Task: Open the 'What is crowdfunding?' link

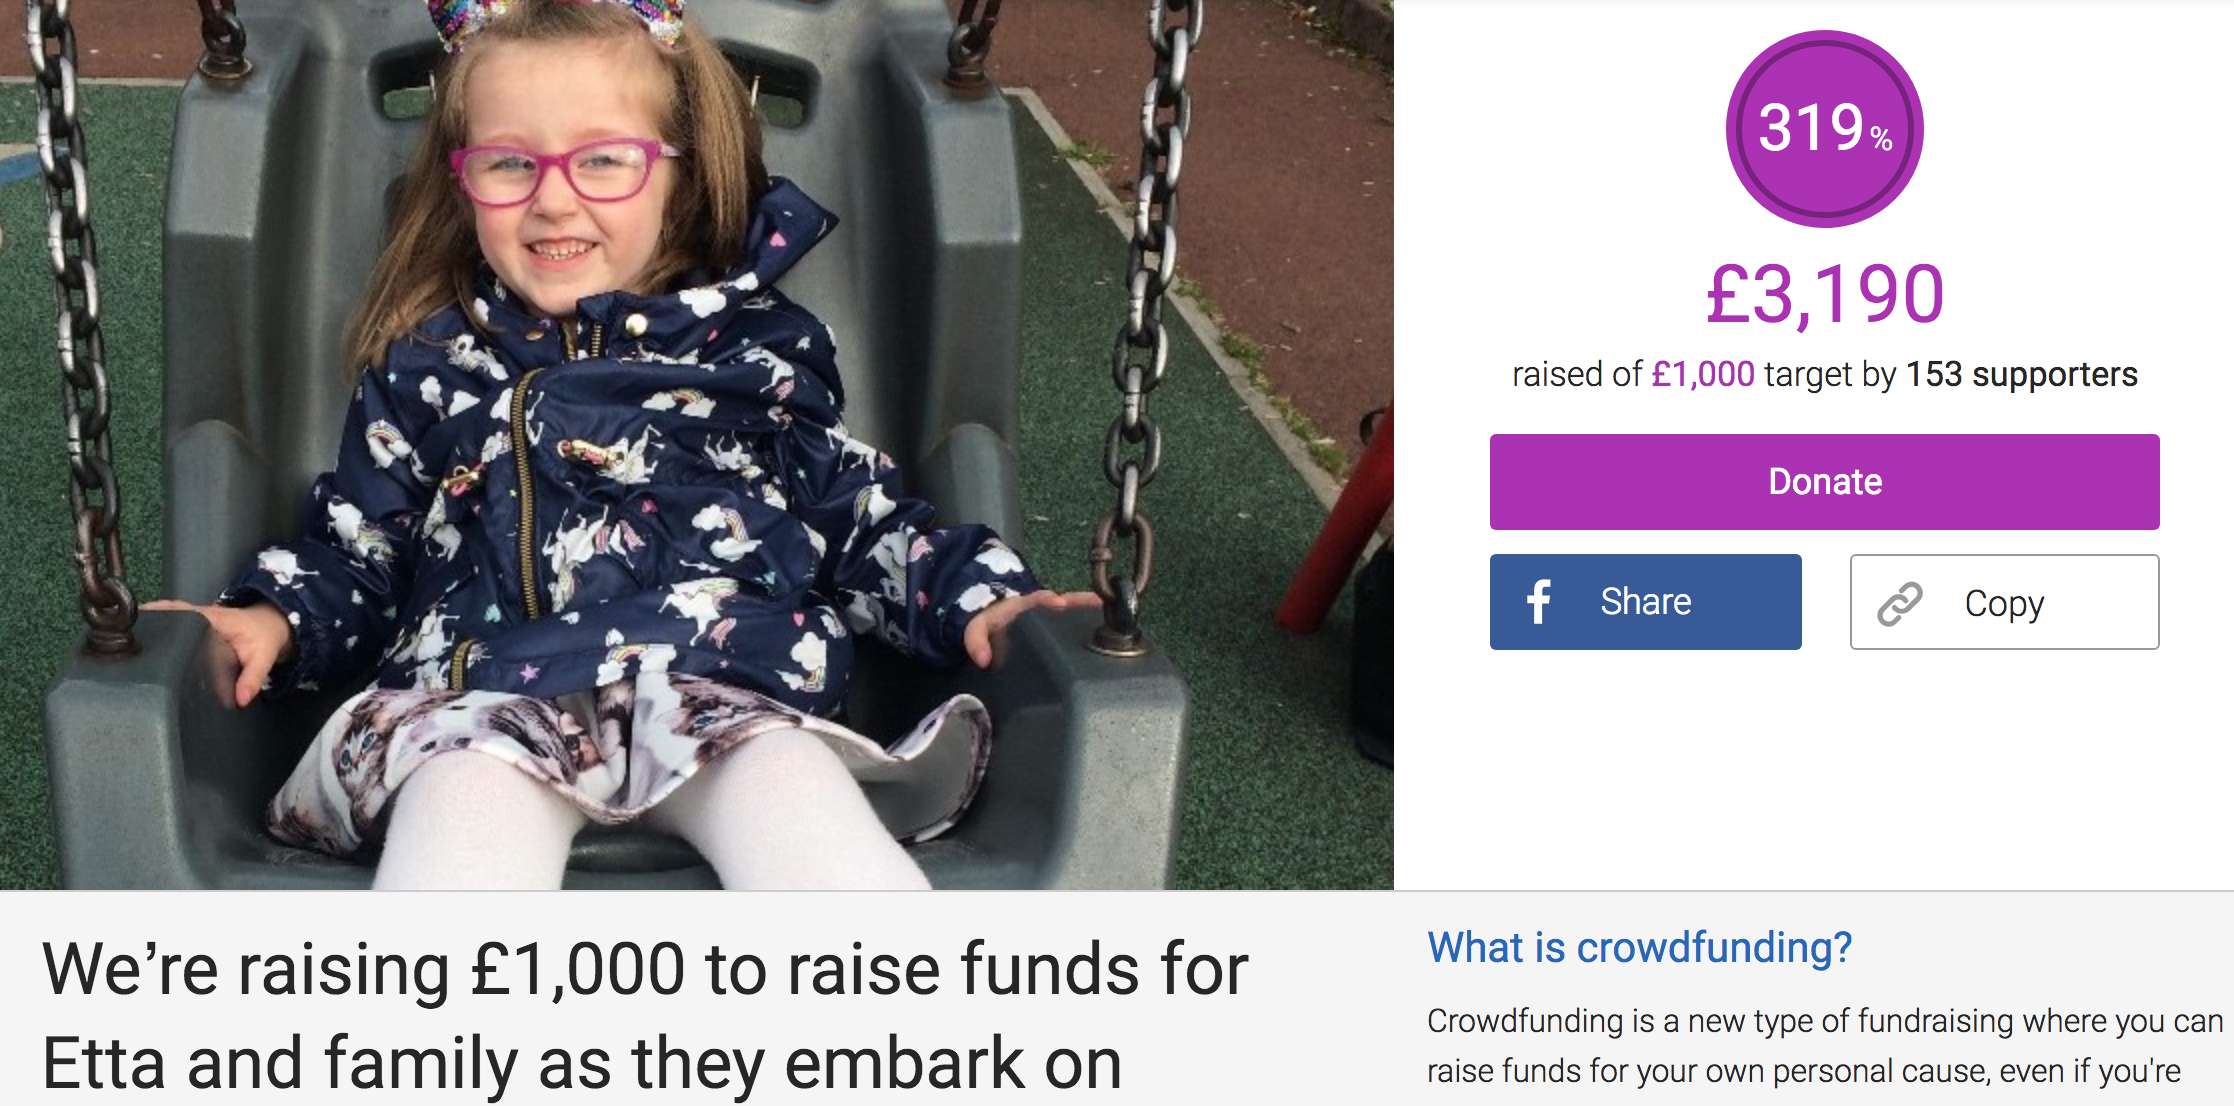Action: pos(1639,947)
